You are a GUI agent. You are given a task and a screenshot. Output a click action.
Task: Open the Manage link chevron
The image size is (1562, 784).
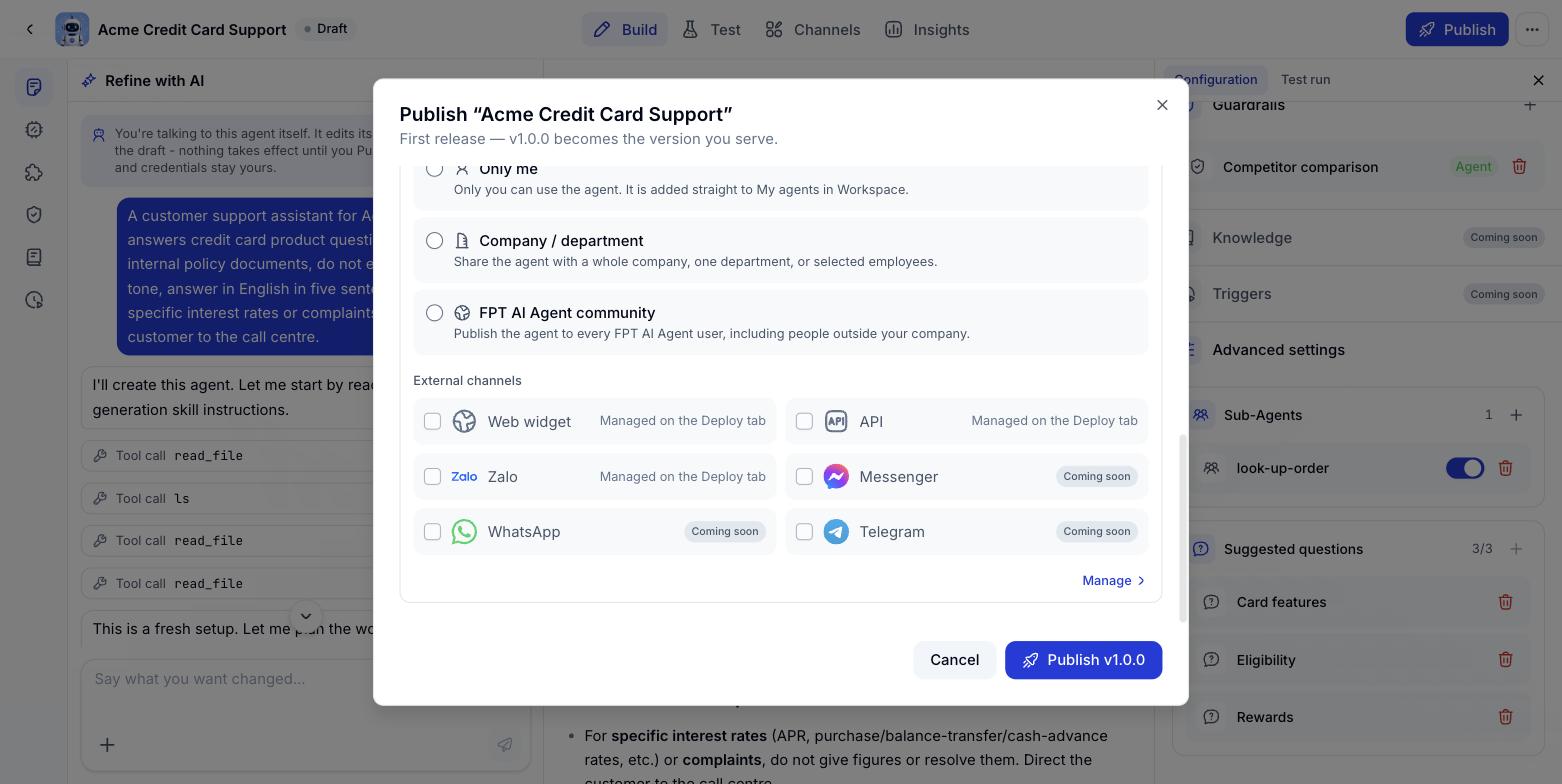[1141, 581]
